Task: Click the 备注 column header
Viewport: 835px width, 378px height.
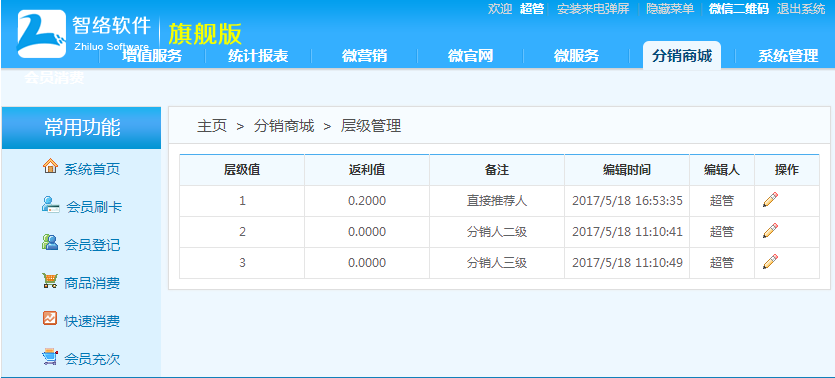Action: [x=497, y=170]
